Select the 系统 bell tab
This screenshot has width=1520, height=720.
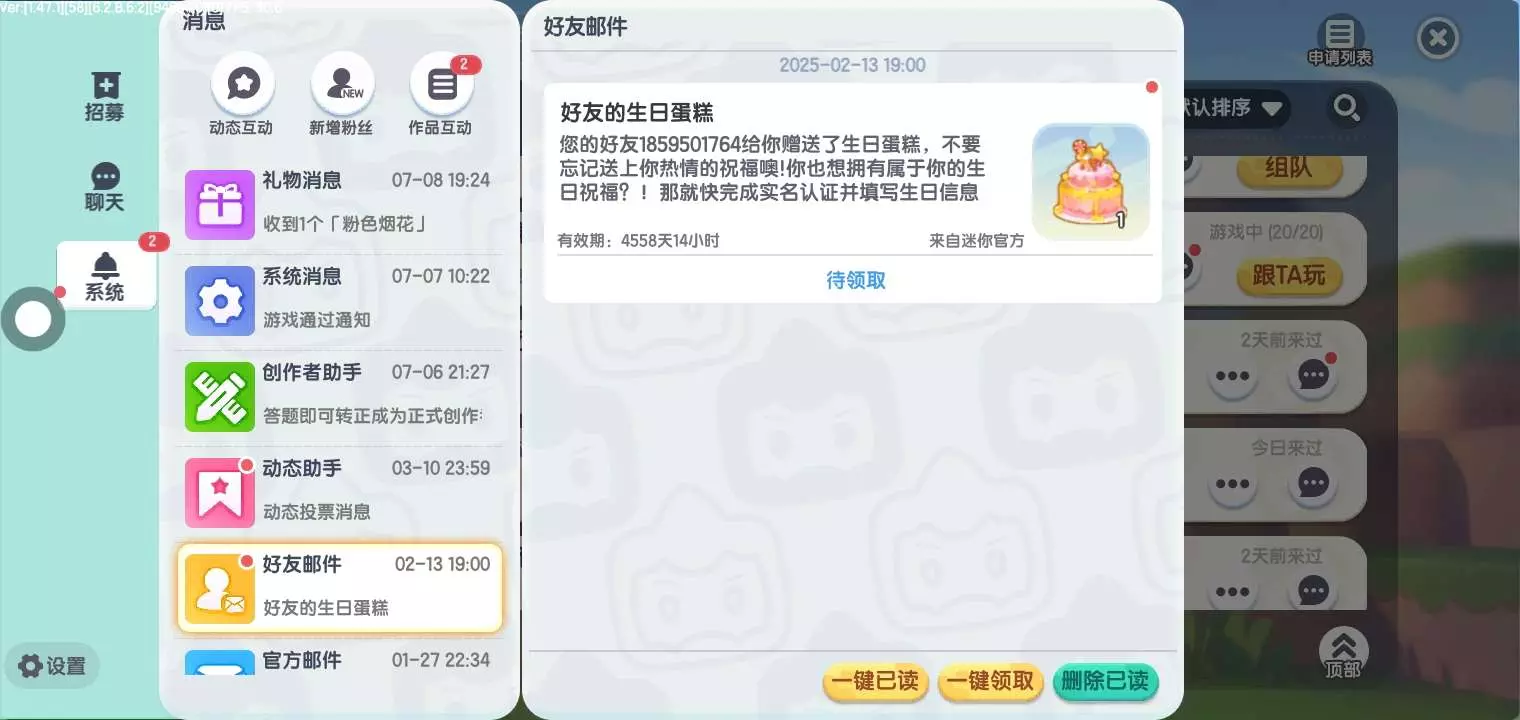(x=106, y=276)
